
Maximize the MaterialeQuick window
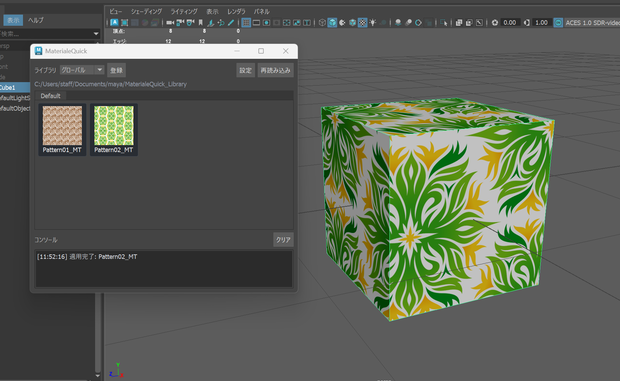tap(261, 51)
